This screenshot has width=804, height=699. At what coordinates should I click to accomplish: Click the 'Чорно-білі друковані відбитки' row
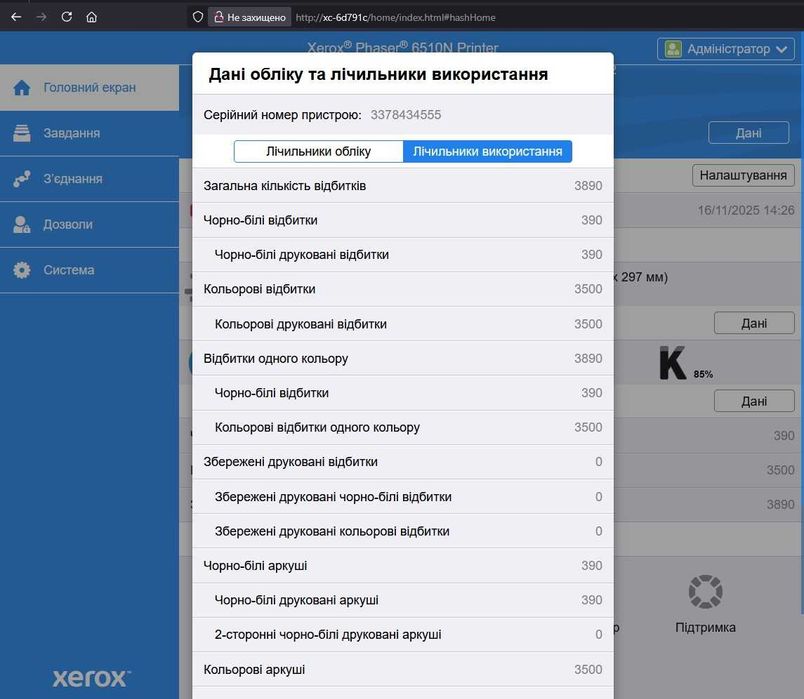pos(403,255)
